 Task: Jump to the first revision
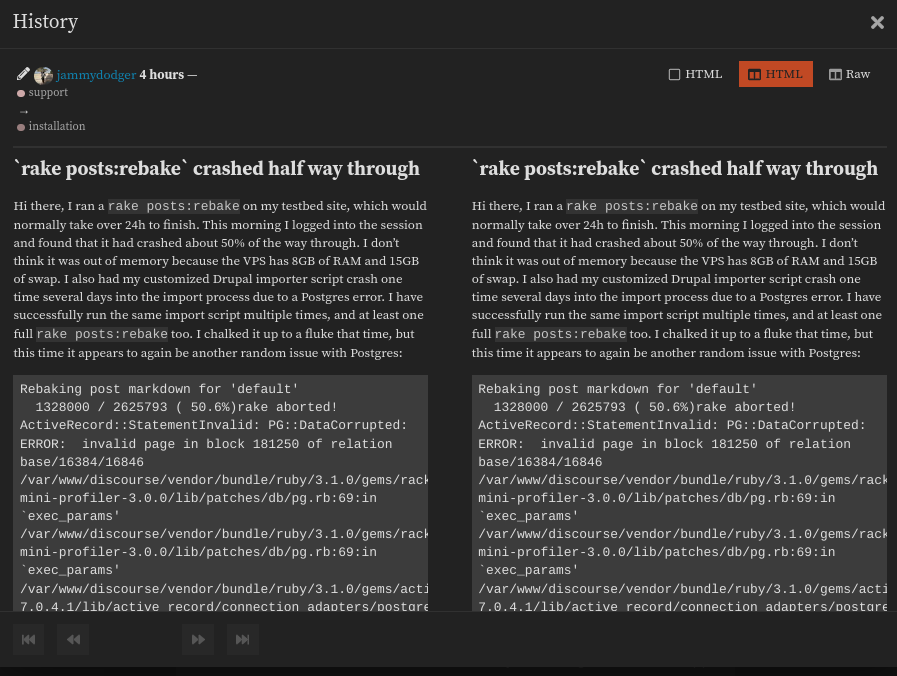[x=29, y=639]
